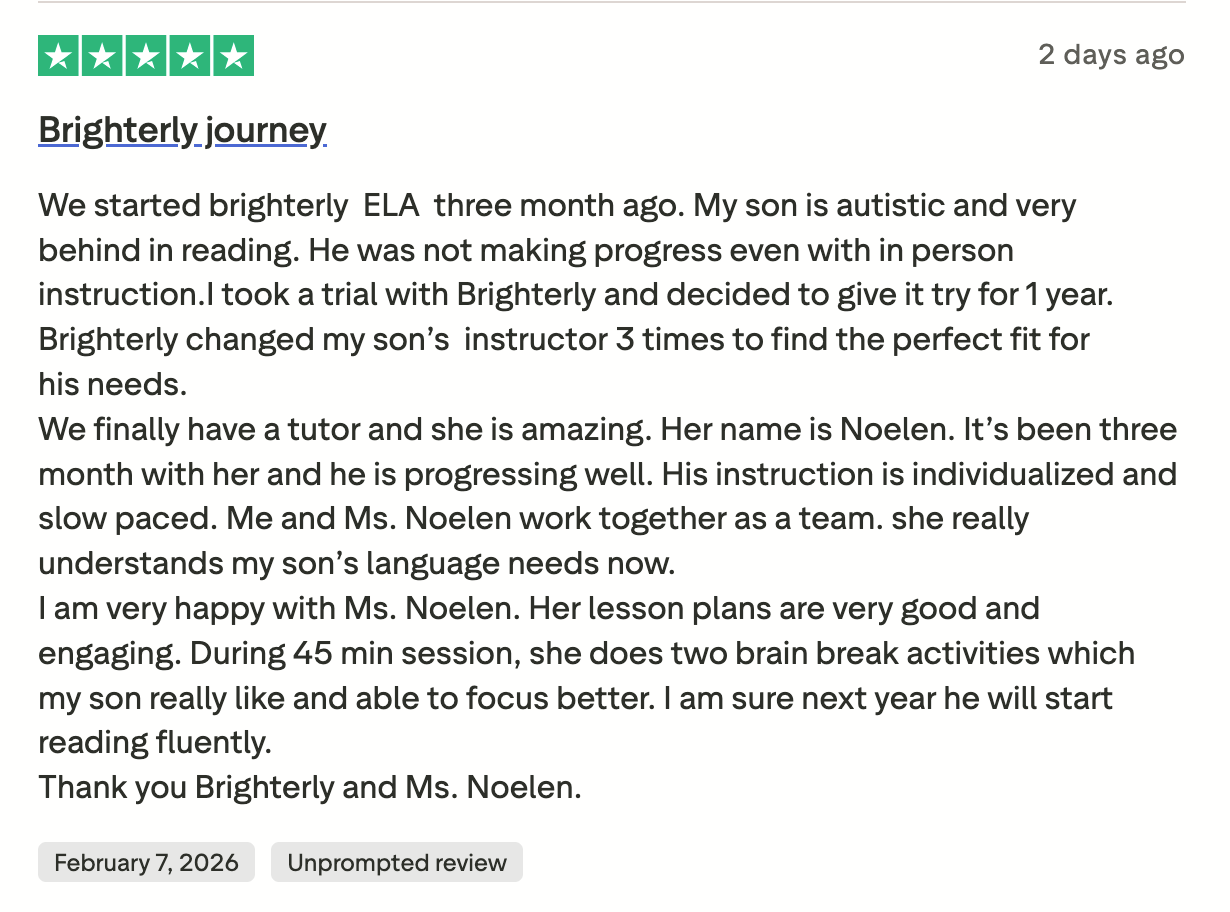
Task: Click the "February 7, 2026" date badge
Action: click(146, 862)
